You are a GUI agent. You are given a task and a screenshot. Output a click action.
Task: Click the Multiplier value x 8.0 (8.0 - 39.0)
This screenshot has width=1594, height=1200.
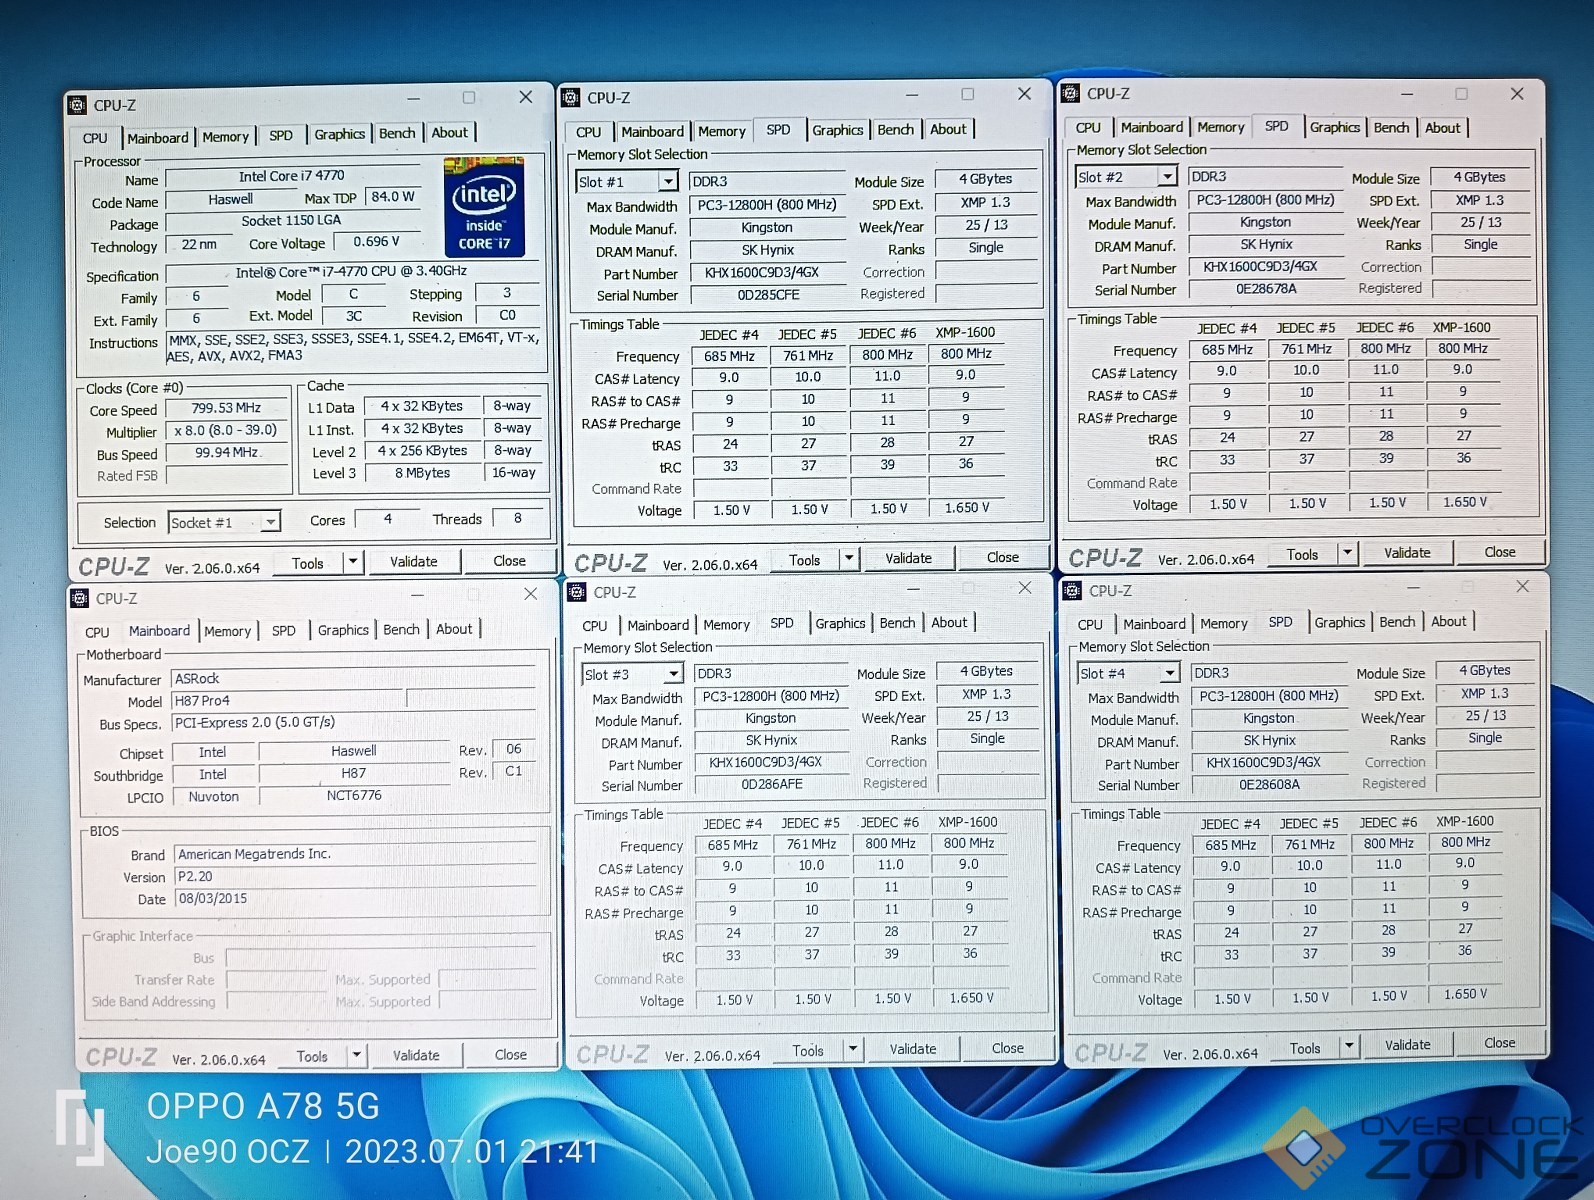[x=226, y=430]
